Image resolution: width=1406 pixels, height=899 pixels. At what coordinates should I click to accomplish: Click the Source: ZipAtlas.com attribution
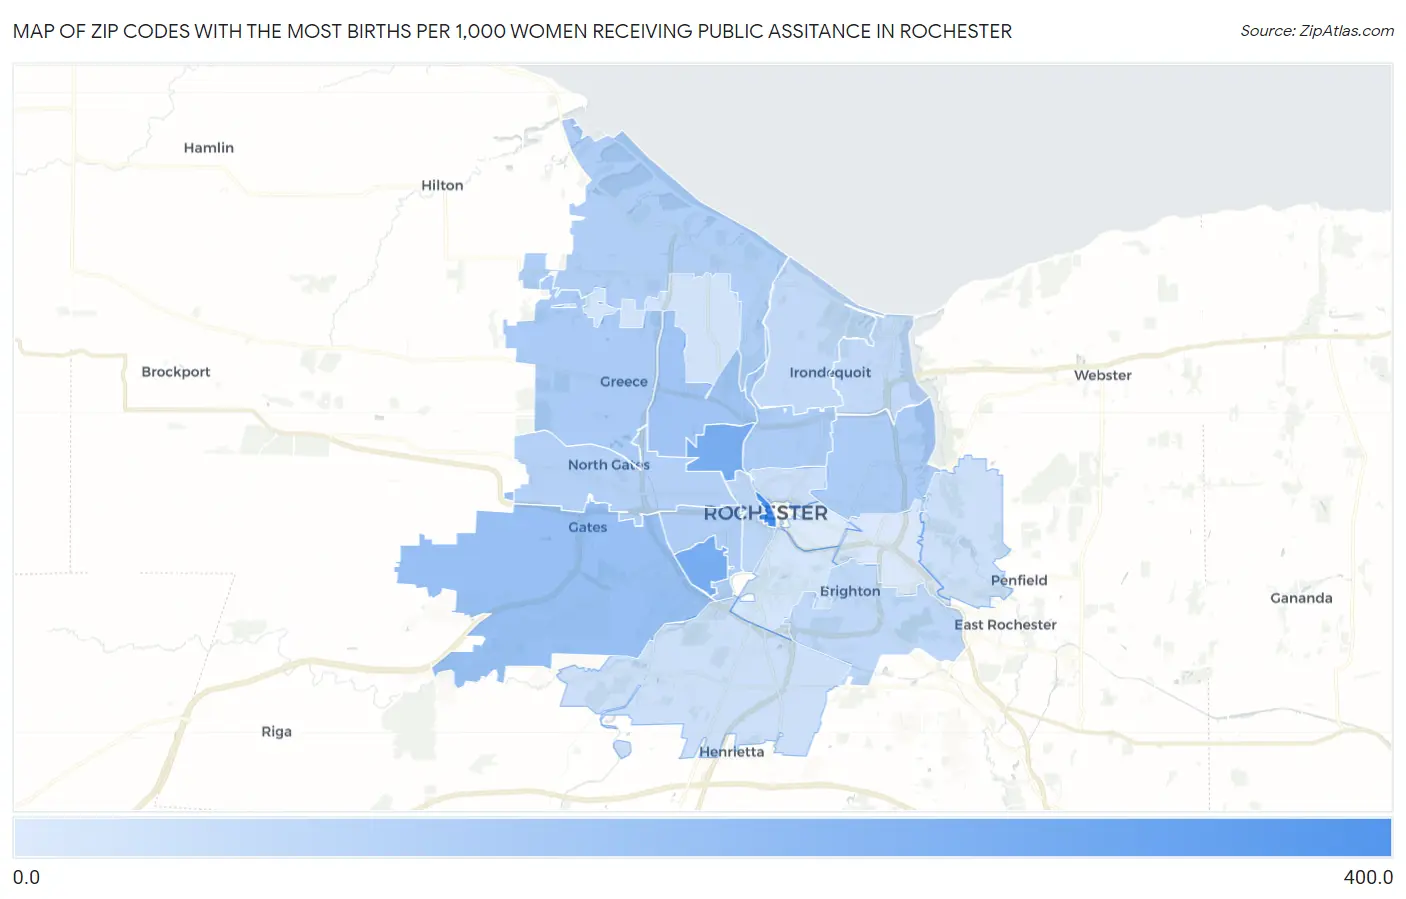[x=1317, y=31]
